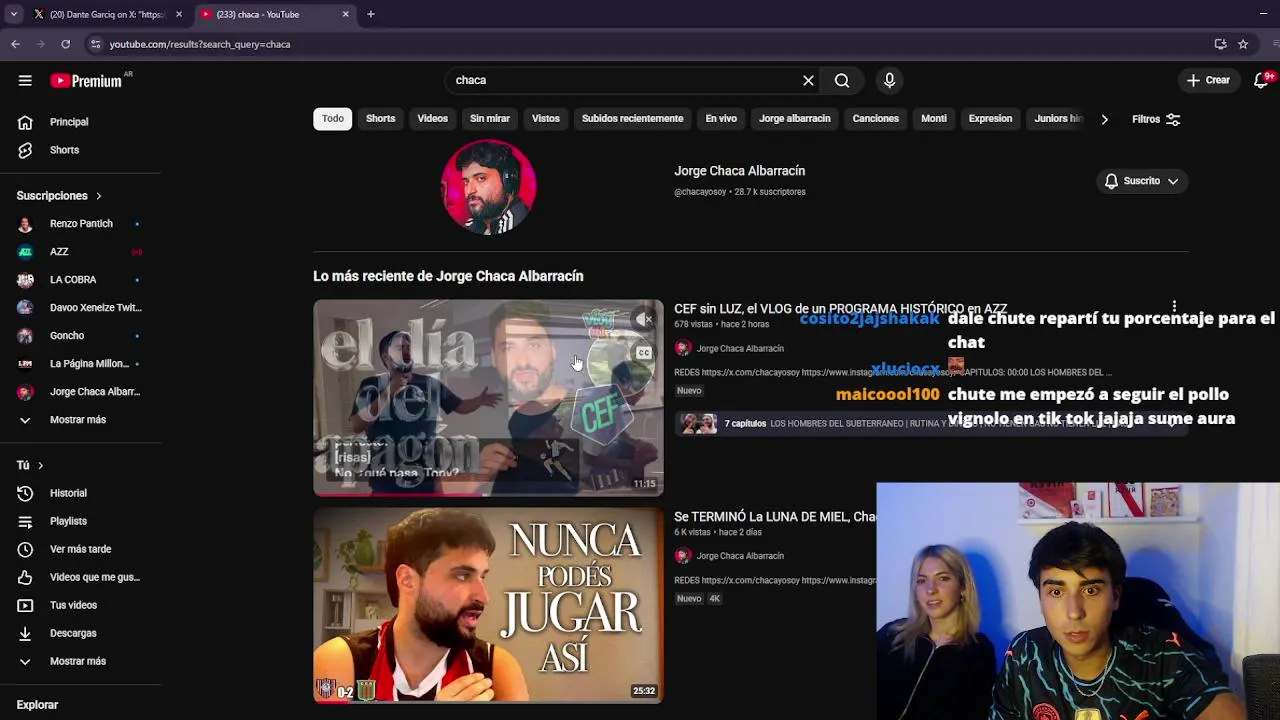The width and height of the screenshot is (1280, 720).
Task: Click the address bar URL
Action: pyautogui.click(x=200, y=44)
